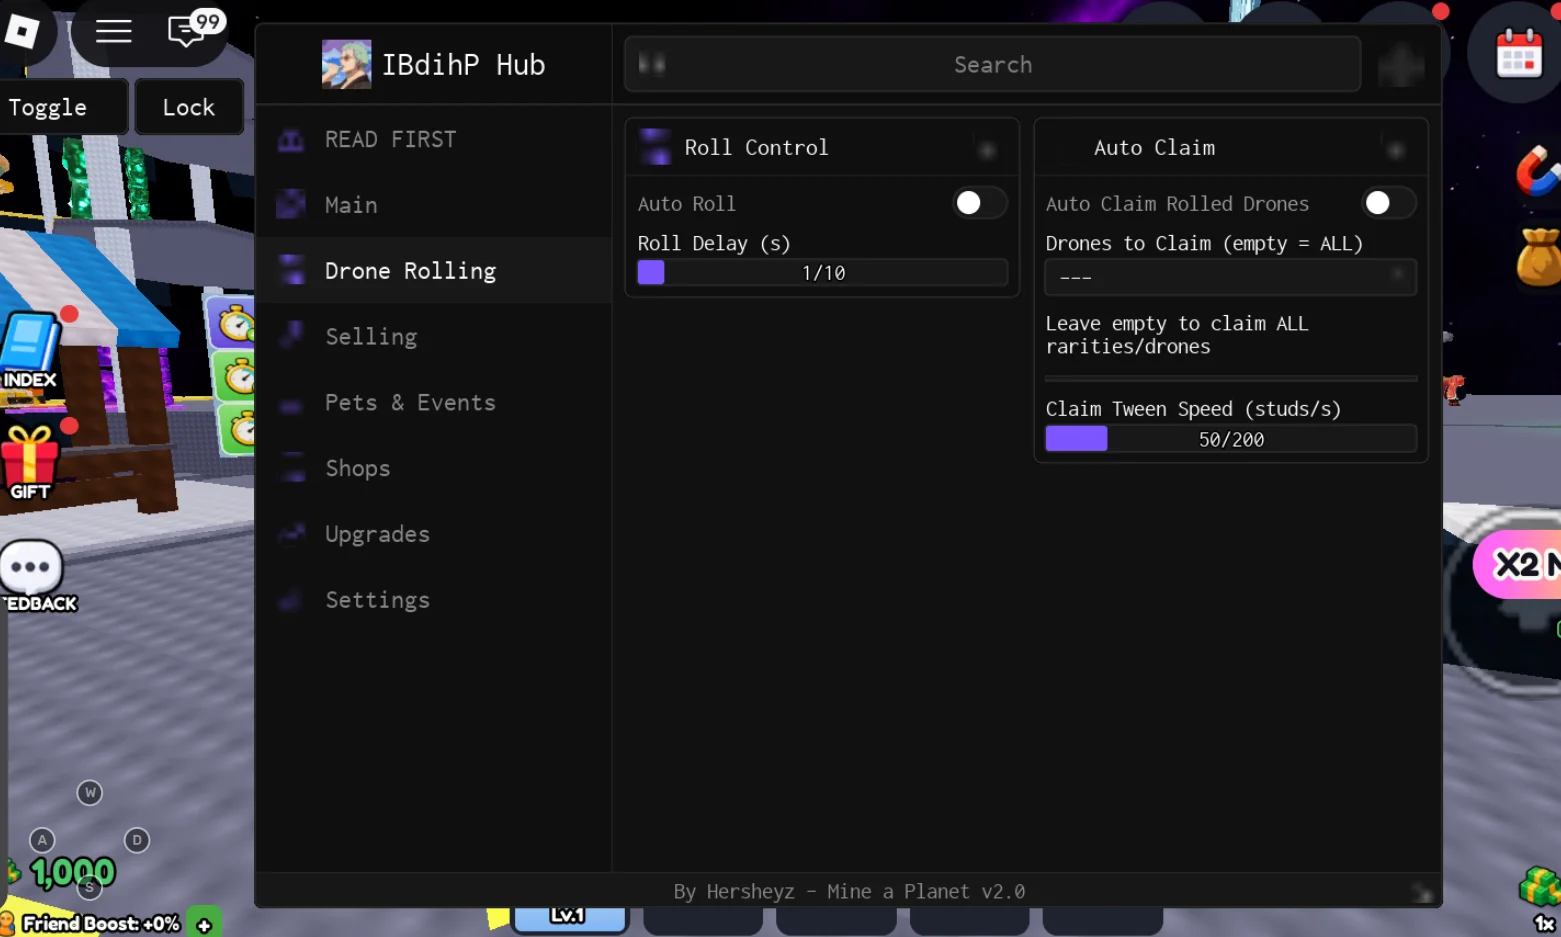The height and width of the screenshot is (937, 1561).
Task: Select the Drone Rolling tab
Action: (x=433, y=270)
